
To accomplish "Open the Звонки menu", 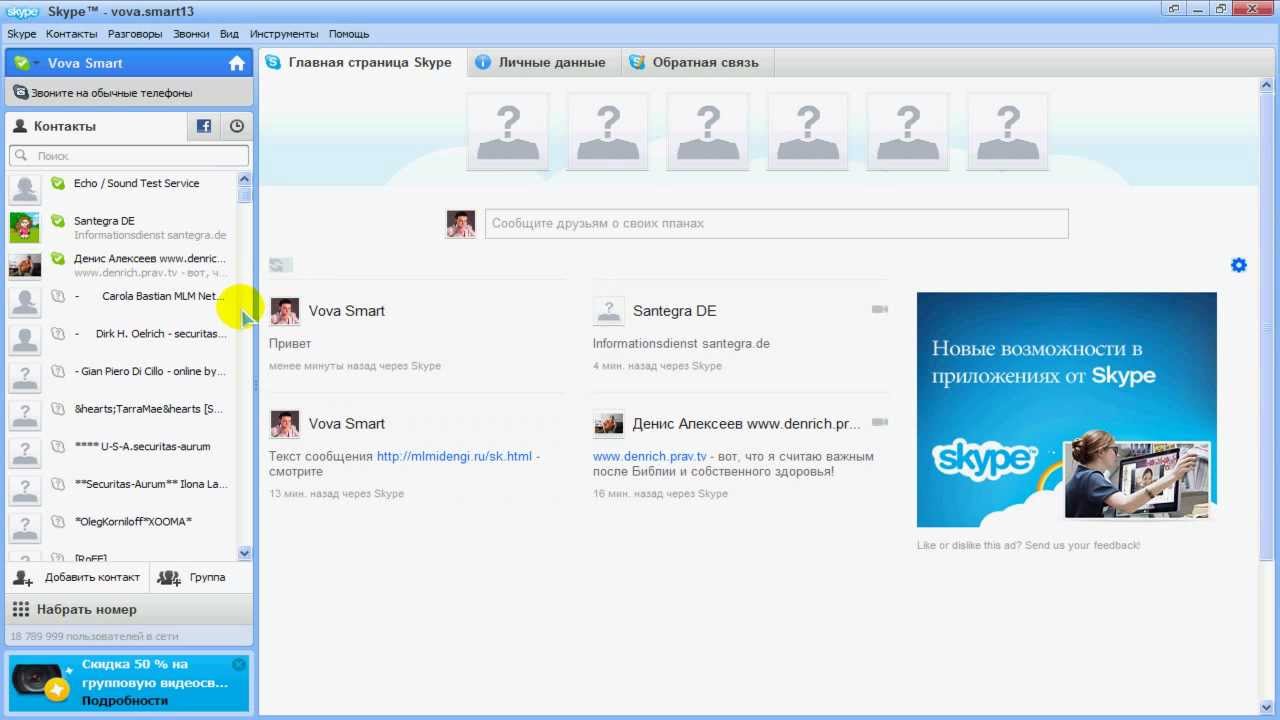I will (x=191, y=34).
